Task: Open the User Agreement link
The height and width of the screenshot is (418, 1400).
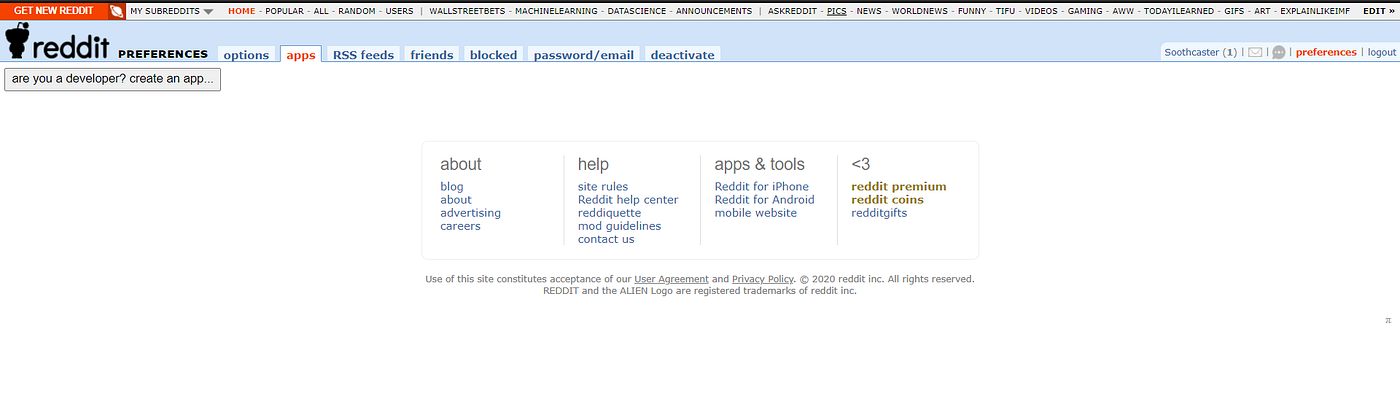Action: click(671, 279)
